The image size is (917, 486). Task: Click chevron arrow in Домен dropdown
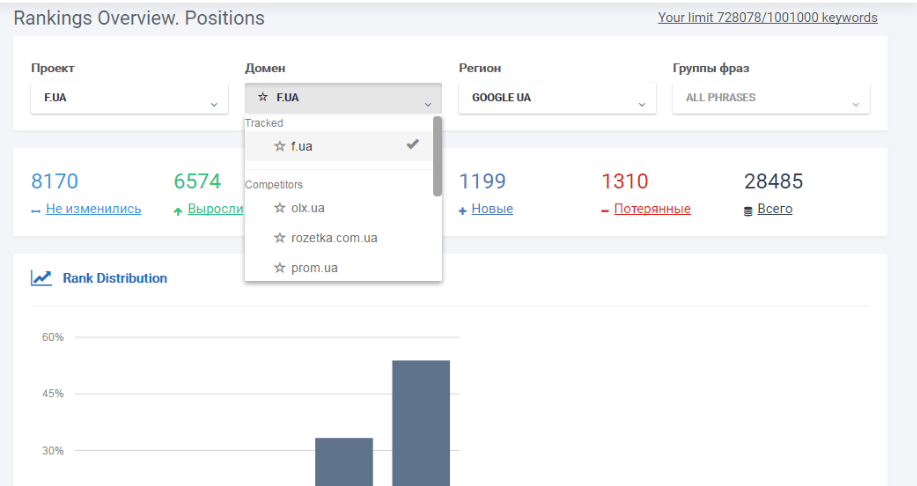click(428, 104)
